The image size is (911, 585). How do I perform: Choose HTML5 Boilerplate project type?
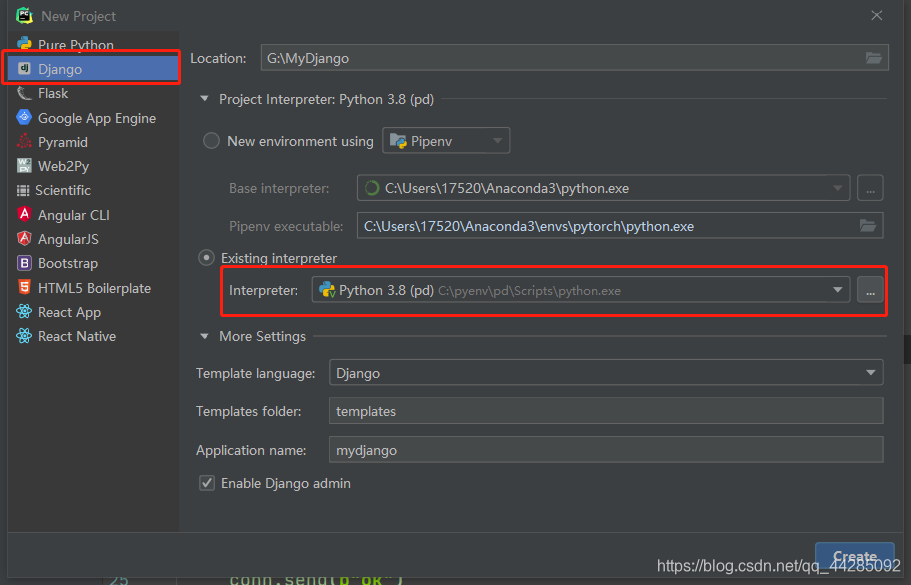coord(93,288)
